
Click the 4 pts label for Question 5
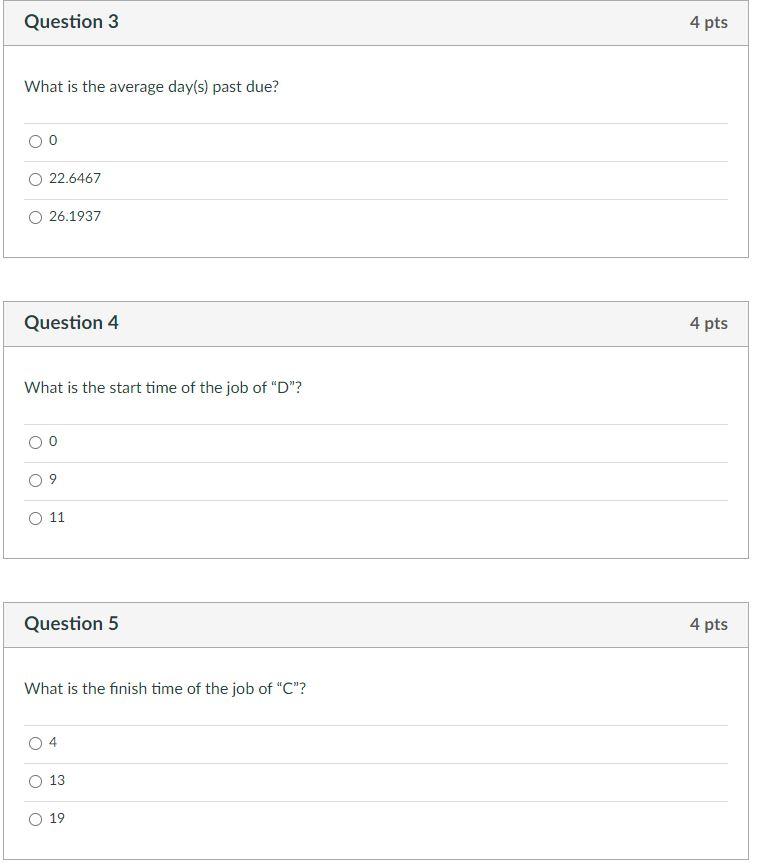pyautogui.click(x=710, y=623)
